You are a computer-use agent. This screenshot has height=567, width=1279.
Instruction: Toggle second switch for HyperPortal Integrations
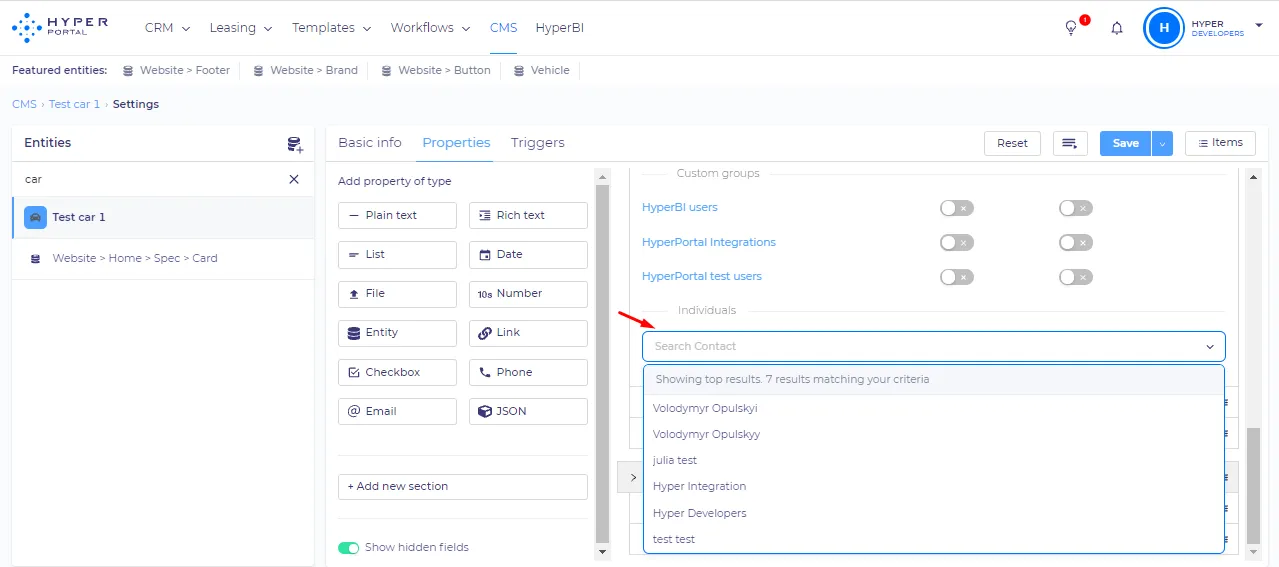[x=1076, y=242]
